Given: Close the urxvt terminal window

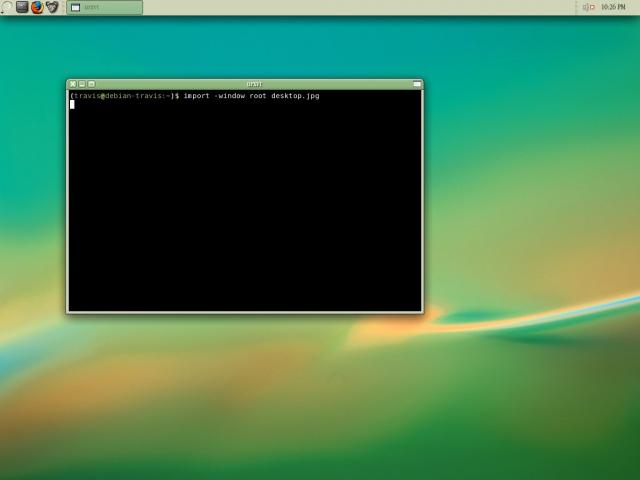Looking at the screenshot, I should (73, 84).
